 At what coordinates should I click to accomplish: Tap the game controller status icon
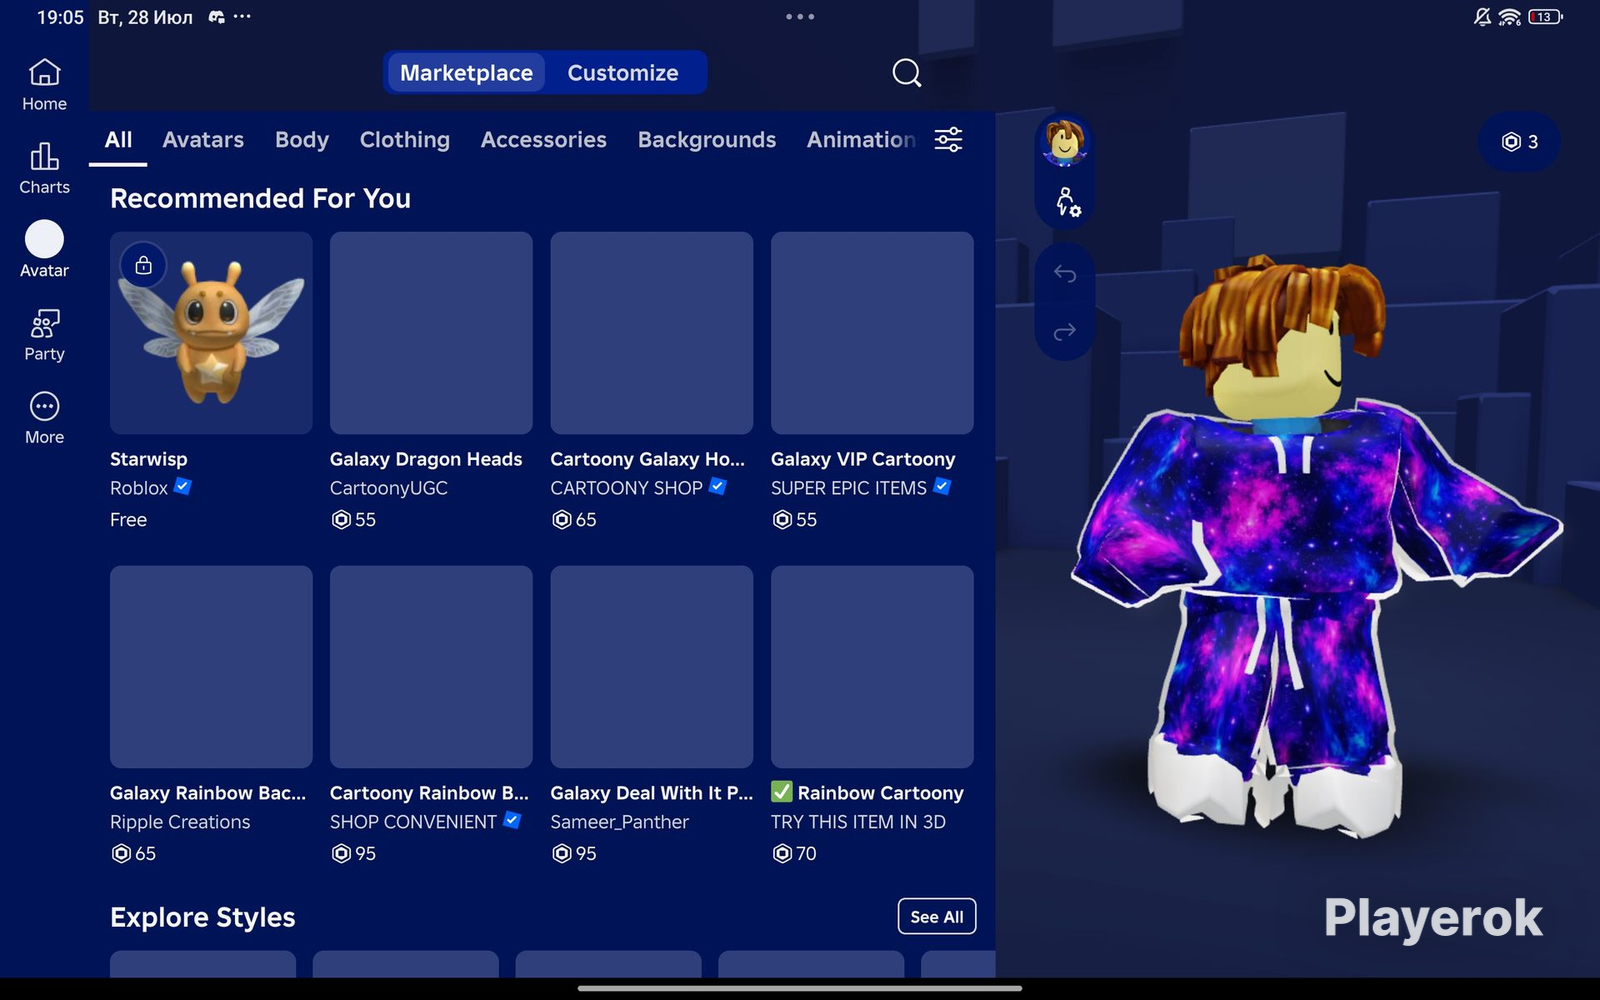point(216,17)
